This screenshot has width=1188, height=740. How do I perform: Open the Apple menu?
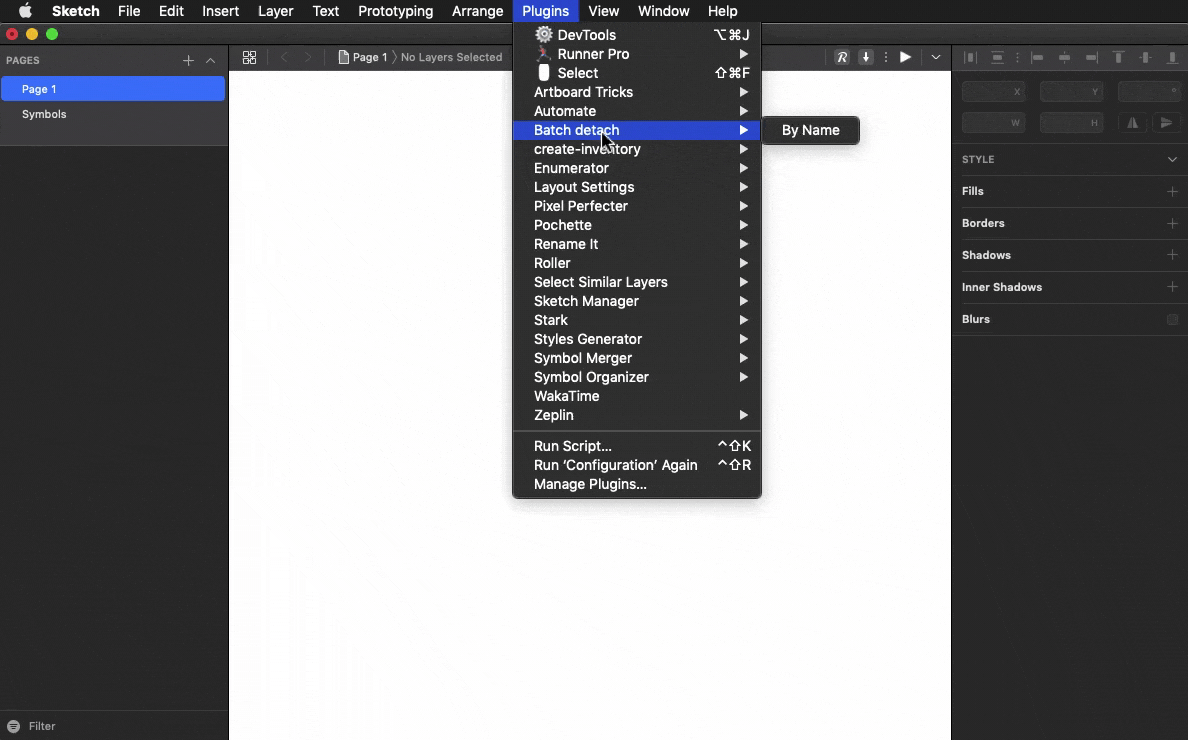pos(25,11)
